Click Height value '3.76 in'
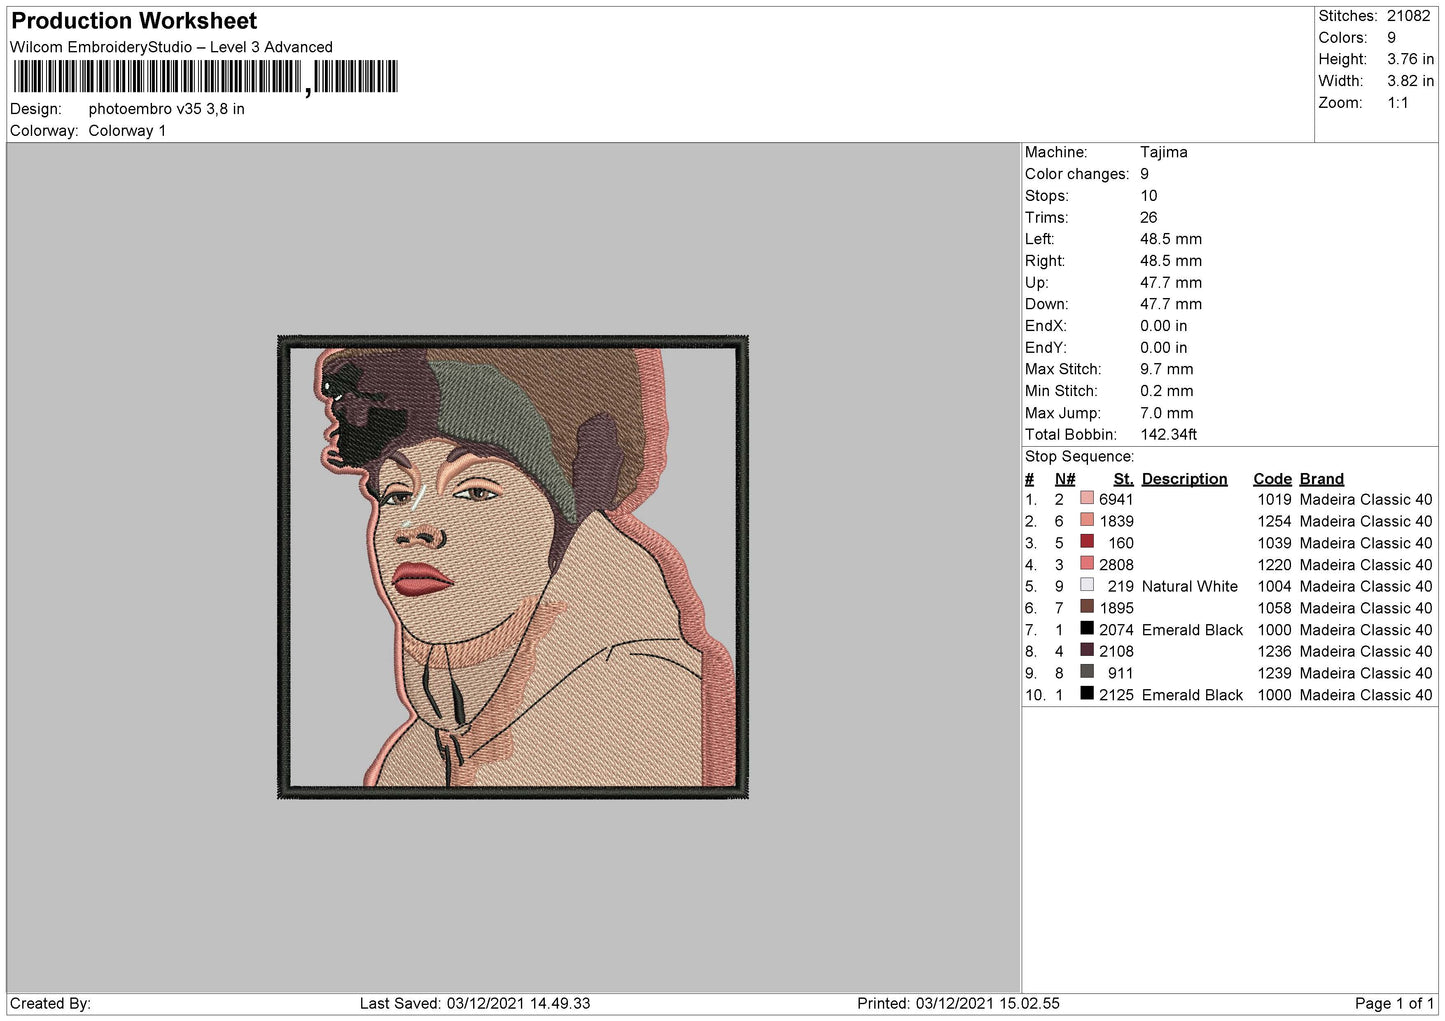1445x1021 pixels. (1410, 59)
